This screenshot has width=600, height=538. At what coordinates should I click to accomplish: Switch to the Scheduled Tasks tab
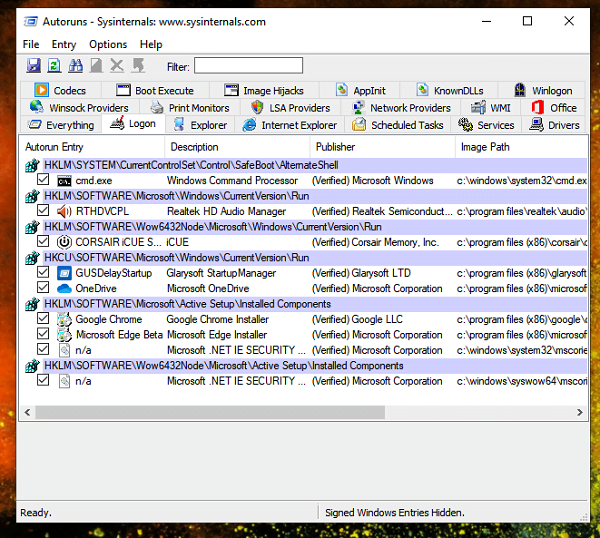[x=398, y=125]
